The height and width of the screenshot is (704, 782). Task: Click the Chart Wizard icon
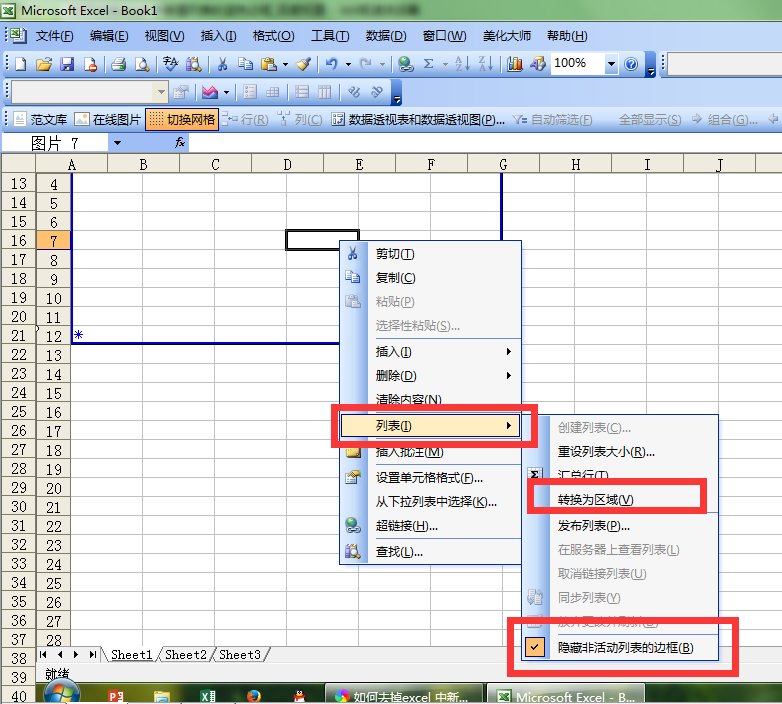[515, 64]
